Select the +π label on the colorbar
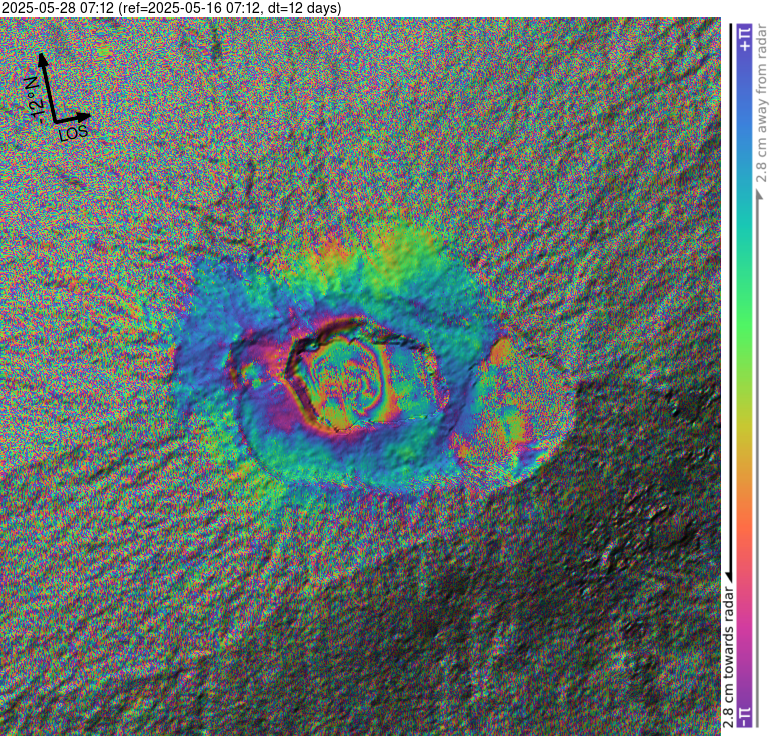770x736 pixels. pos(745,40)
